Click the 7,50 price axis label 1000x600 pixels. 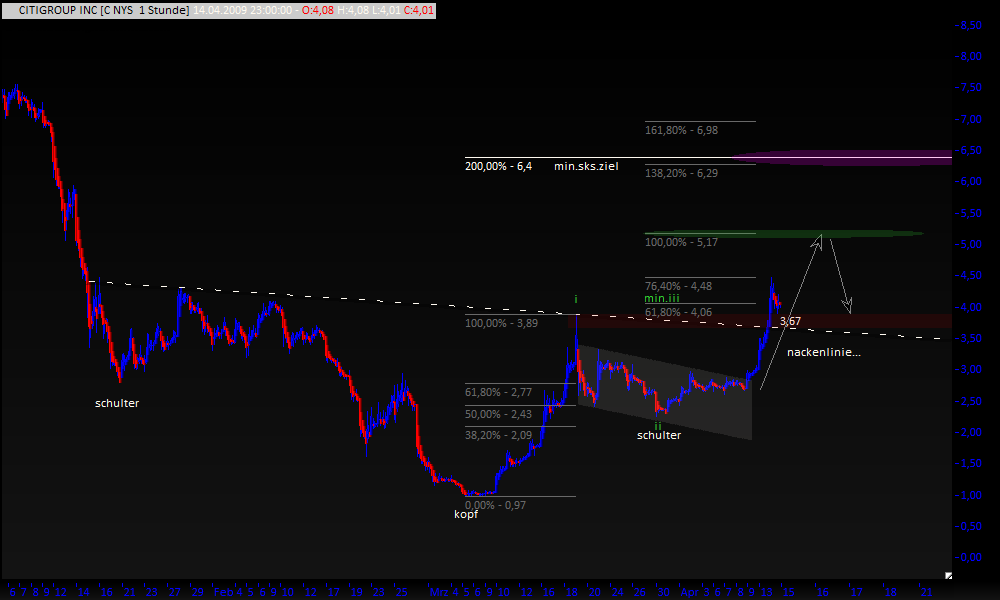969,88
